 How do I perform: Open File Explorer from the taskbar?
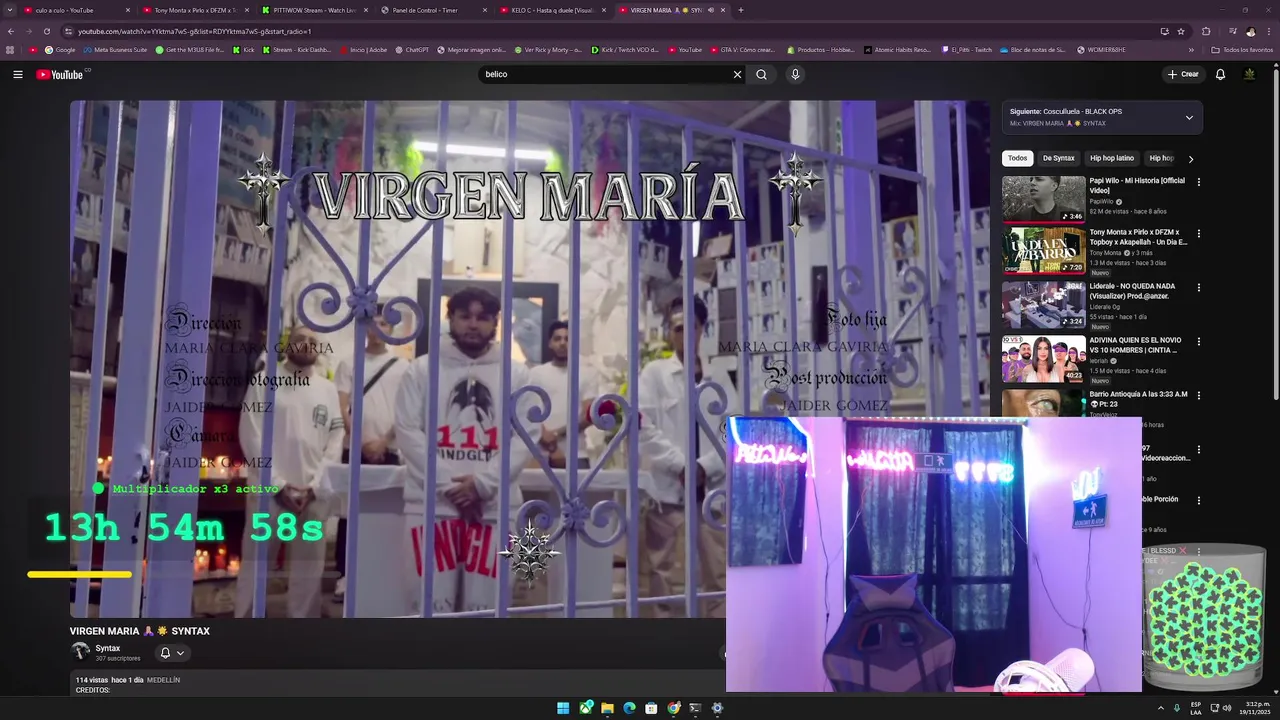[607, 708]
